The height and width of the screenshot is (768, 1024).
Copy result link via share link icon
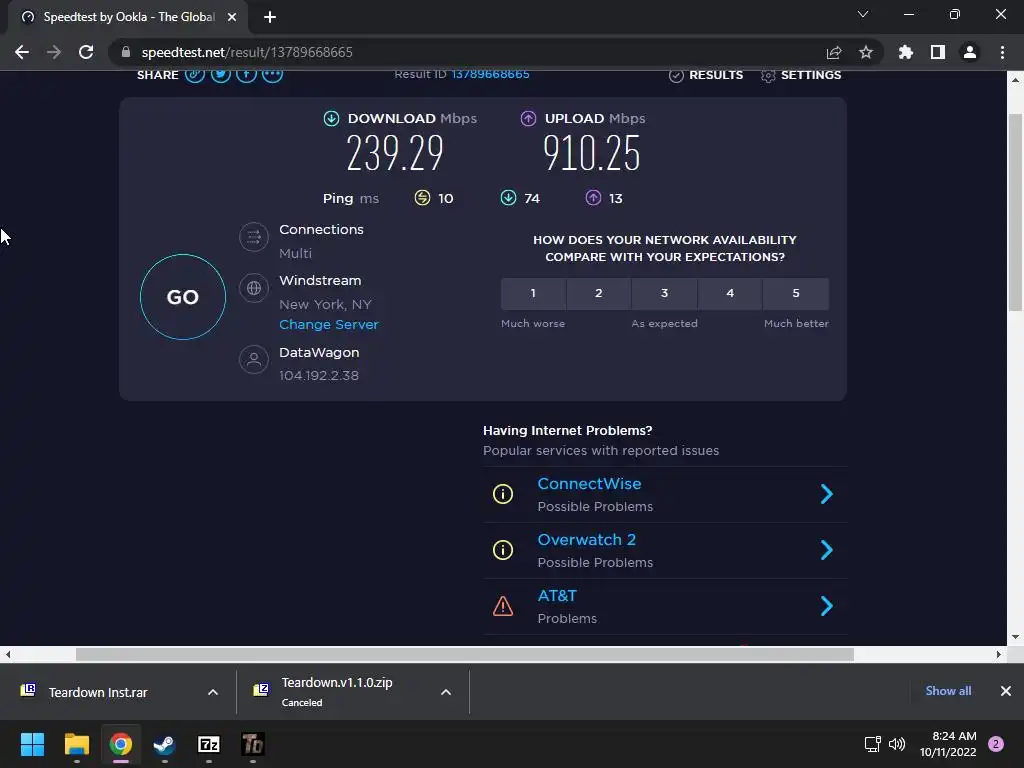coord(195,74)
